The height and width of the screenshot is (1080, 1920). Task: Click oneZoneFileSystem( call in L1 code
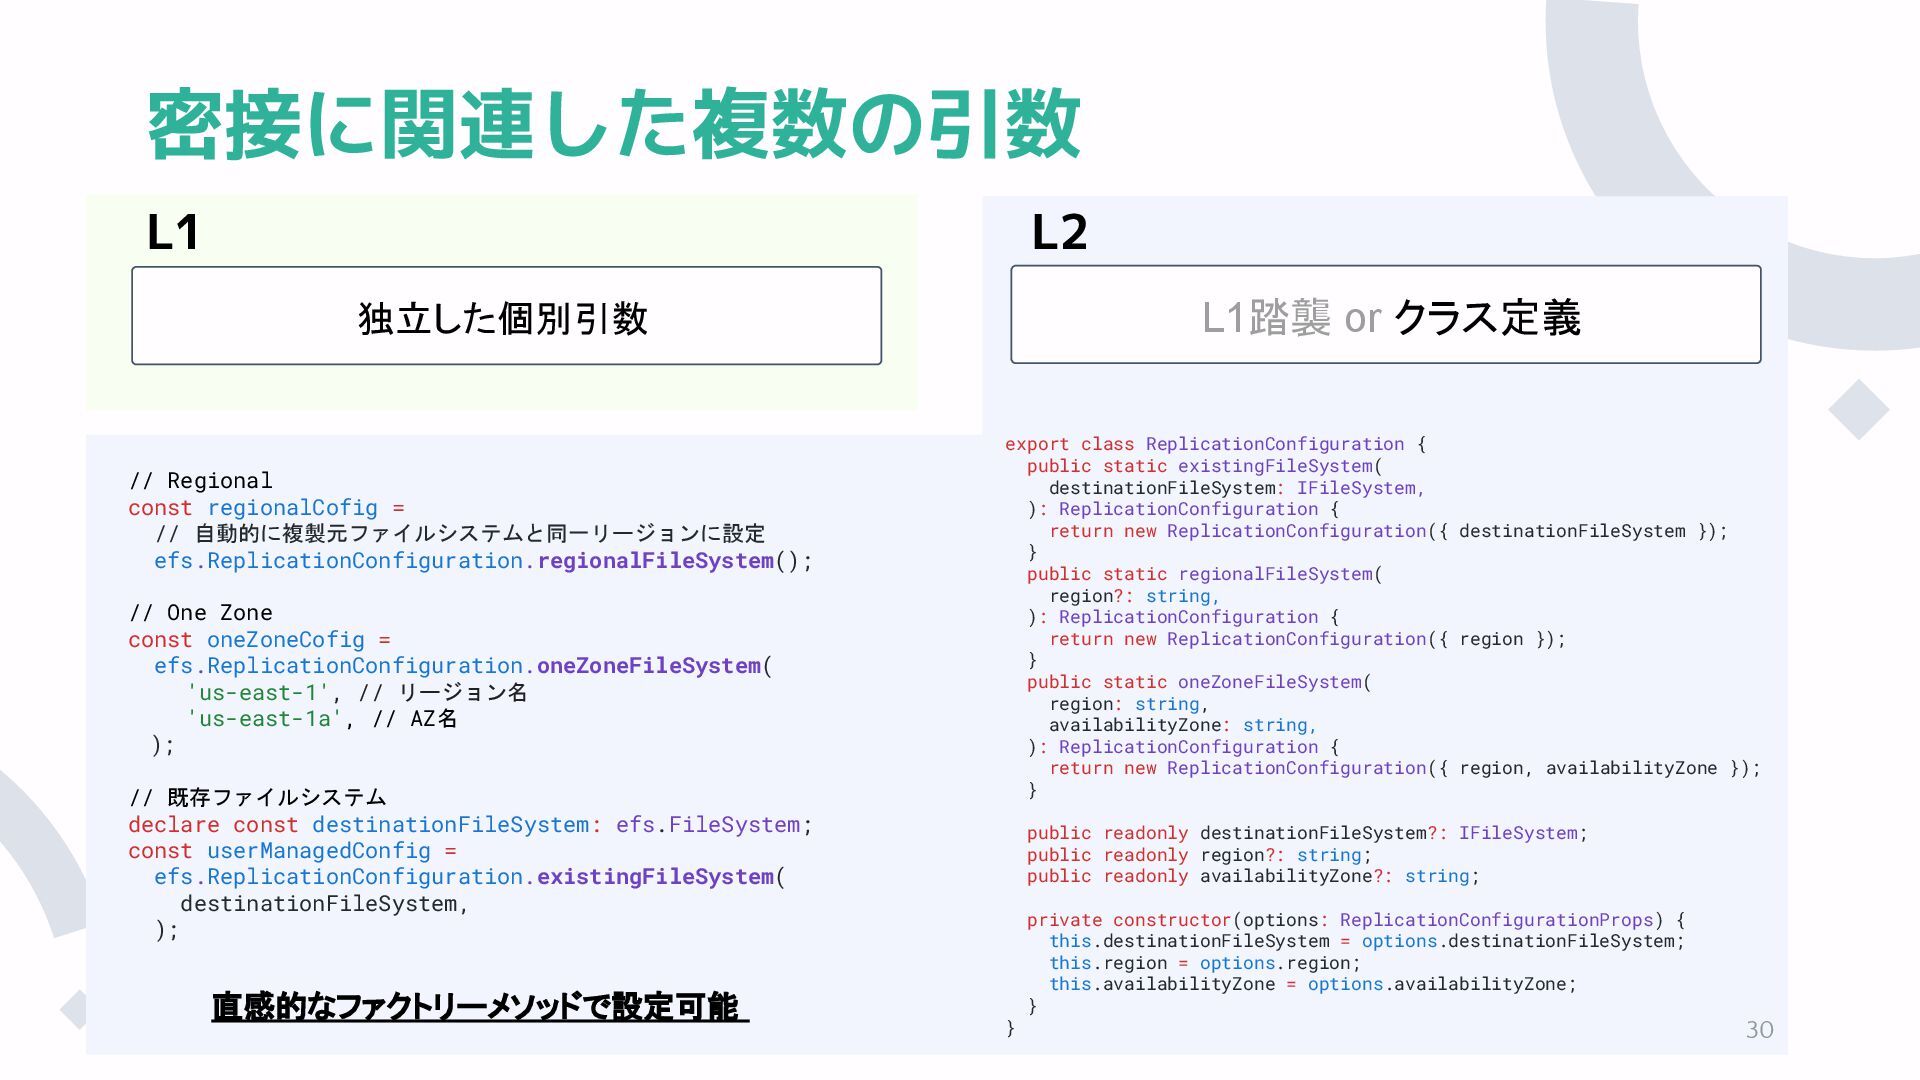pyautogui.click(x=655, y=666)
